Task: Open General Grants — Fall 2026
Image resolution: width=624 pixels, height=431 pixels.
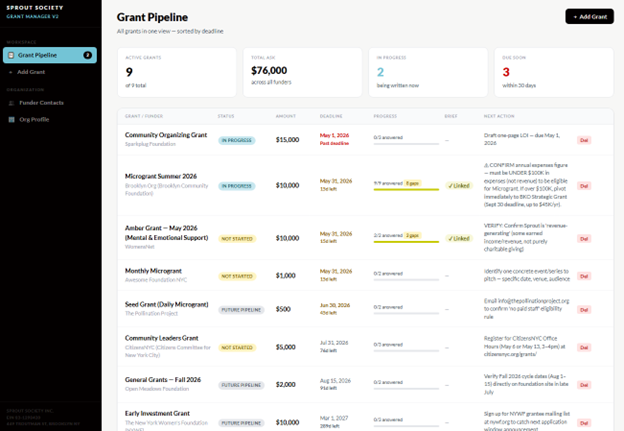Action: point(163,380)
